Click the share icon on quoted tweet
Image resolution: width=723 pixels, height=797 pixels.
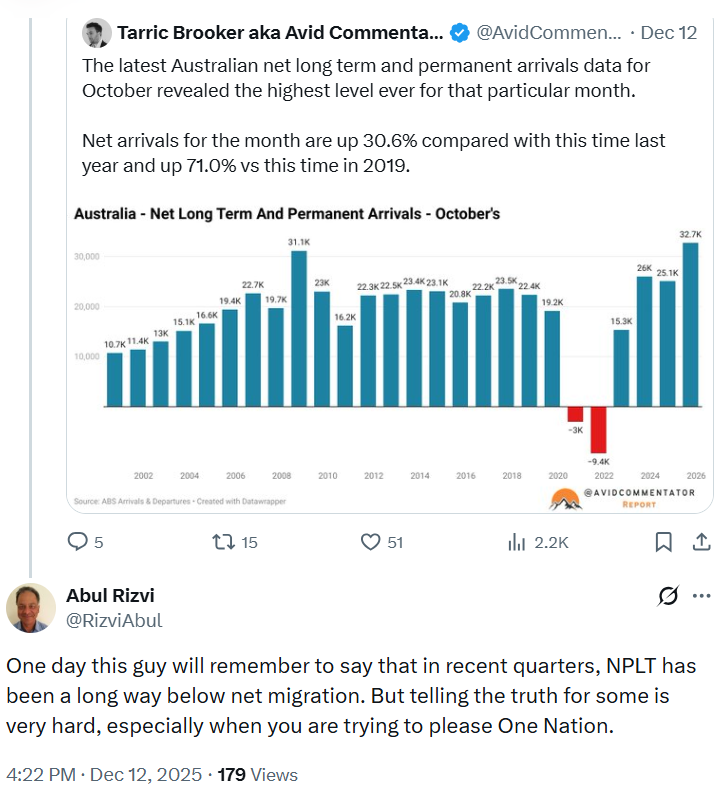pyautogui.click(x=701, y=541)
